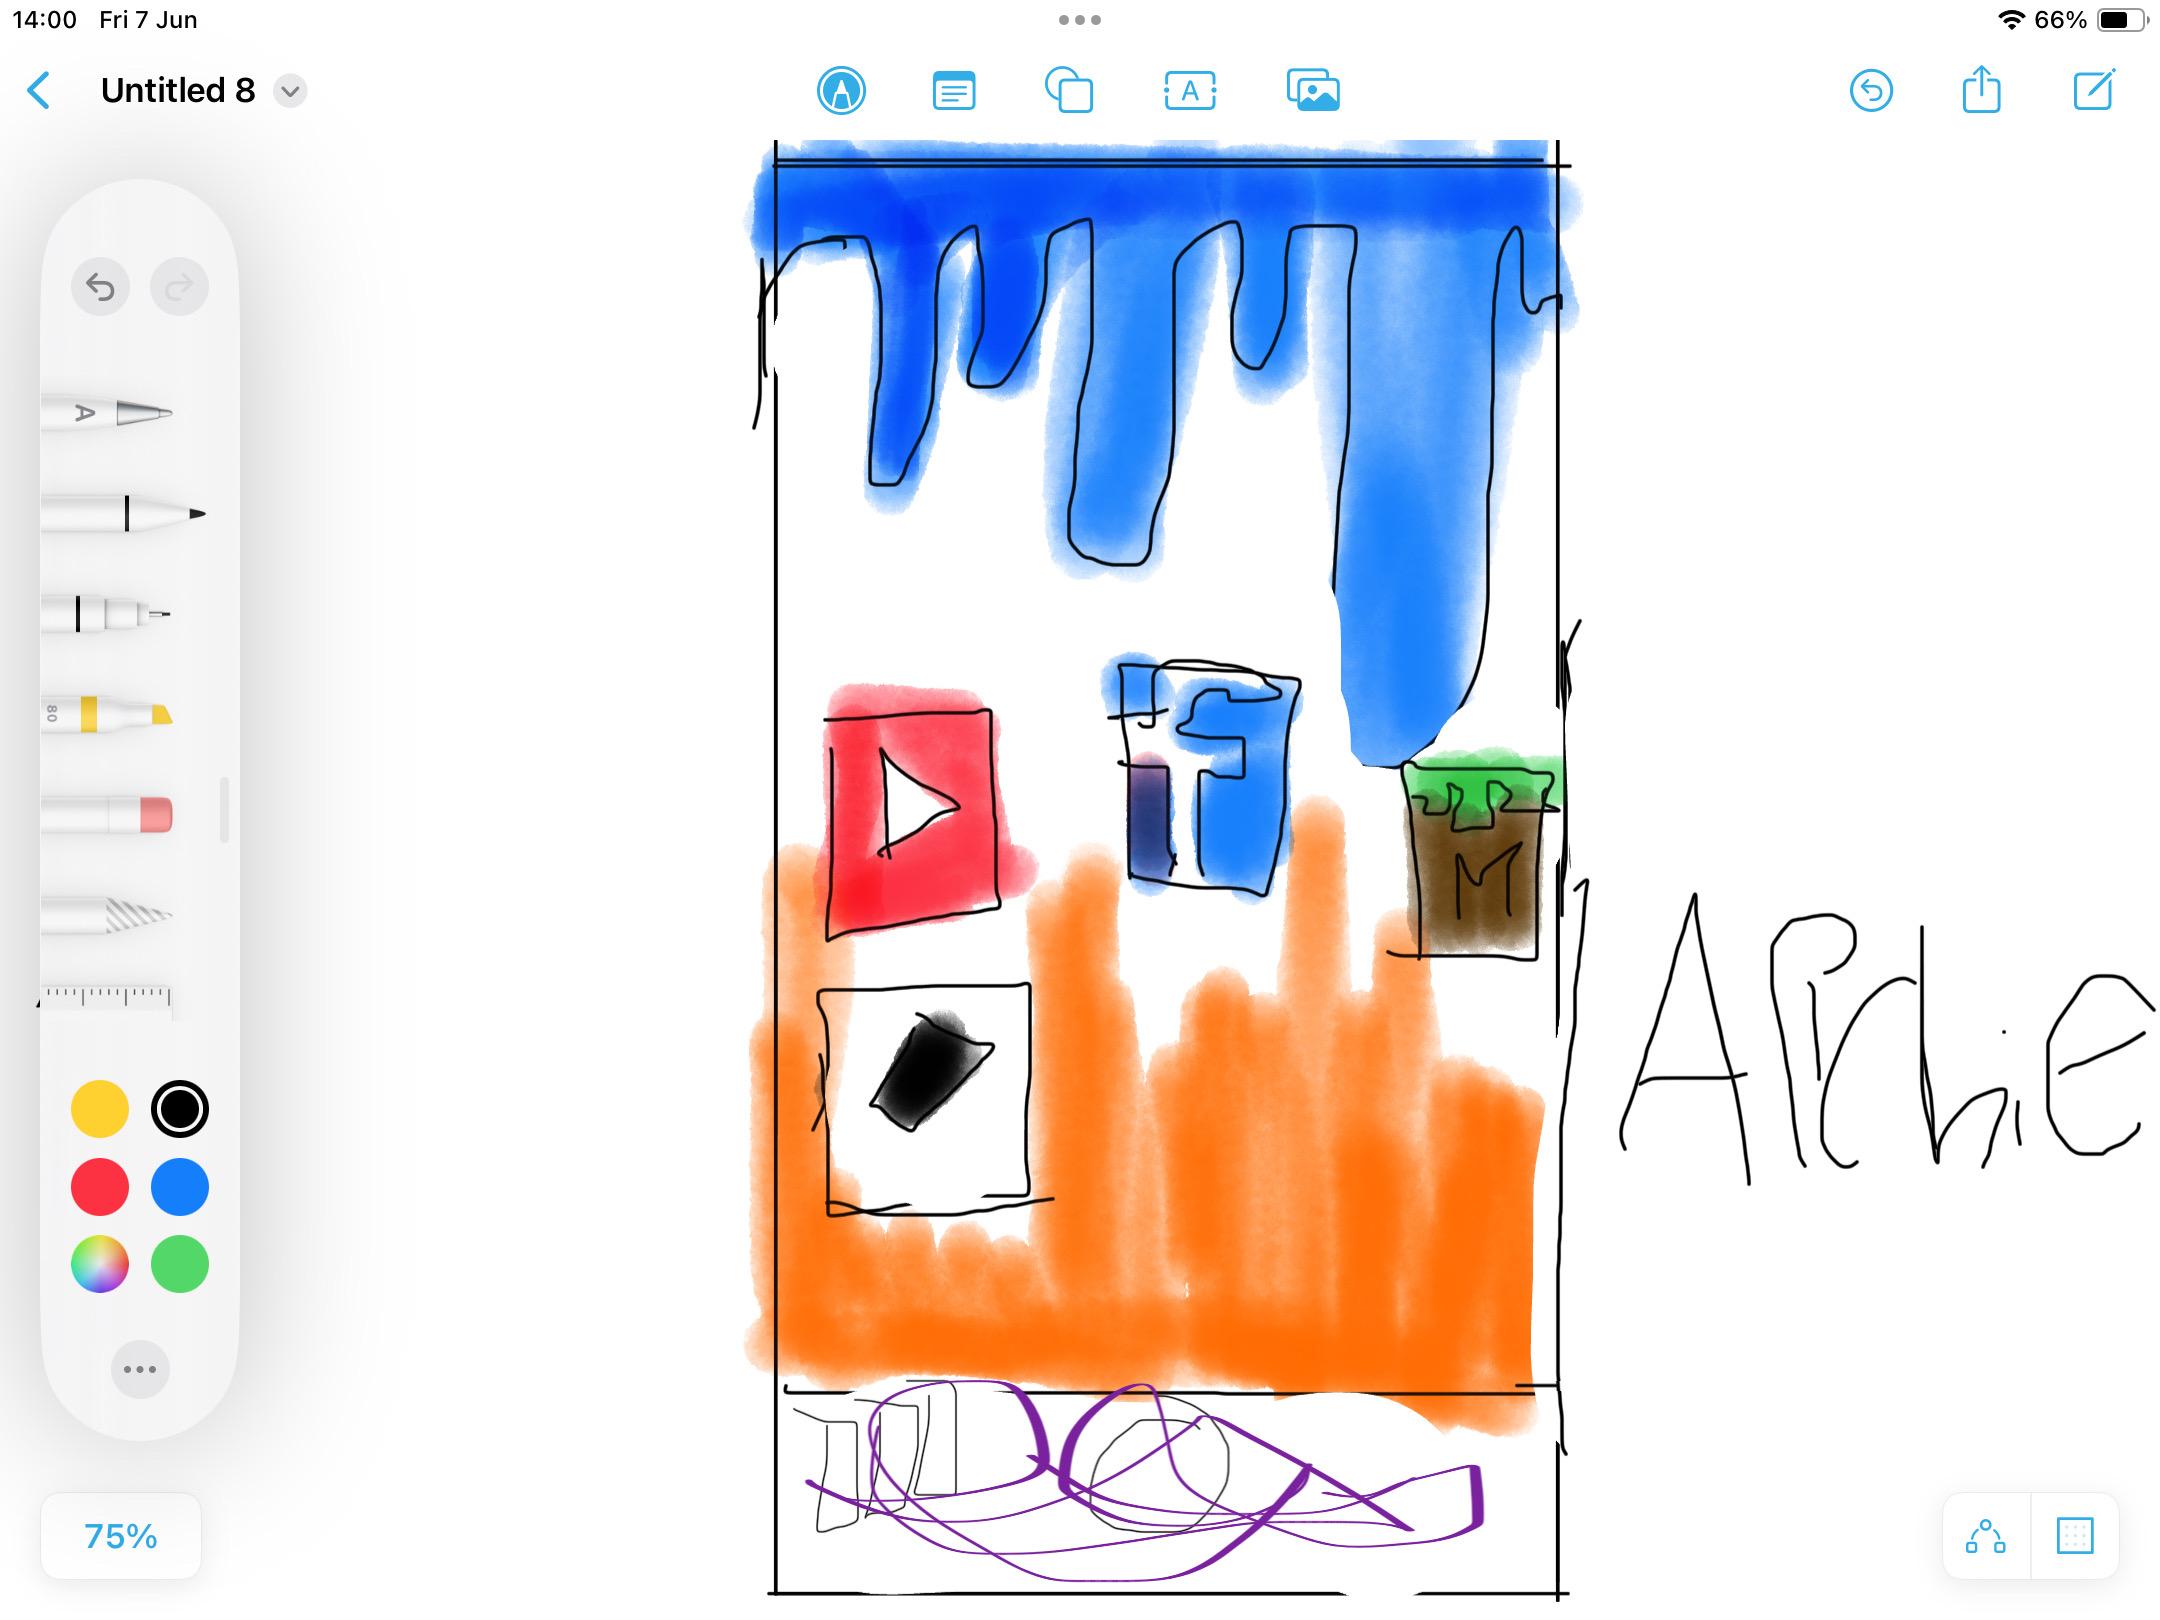The image size is (2160, 1620).
Task: Pick the yellow color swatch
Action: coord(100,1109)
